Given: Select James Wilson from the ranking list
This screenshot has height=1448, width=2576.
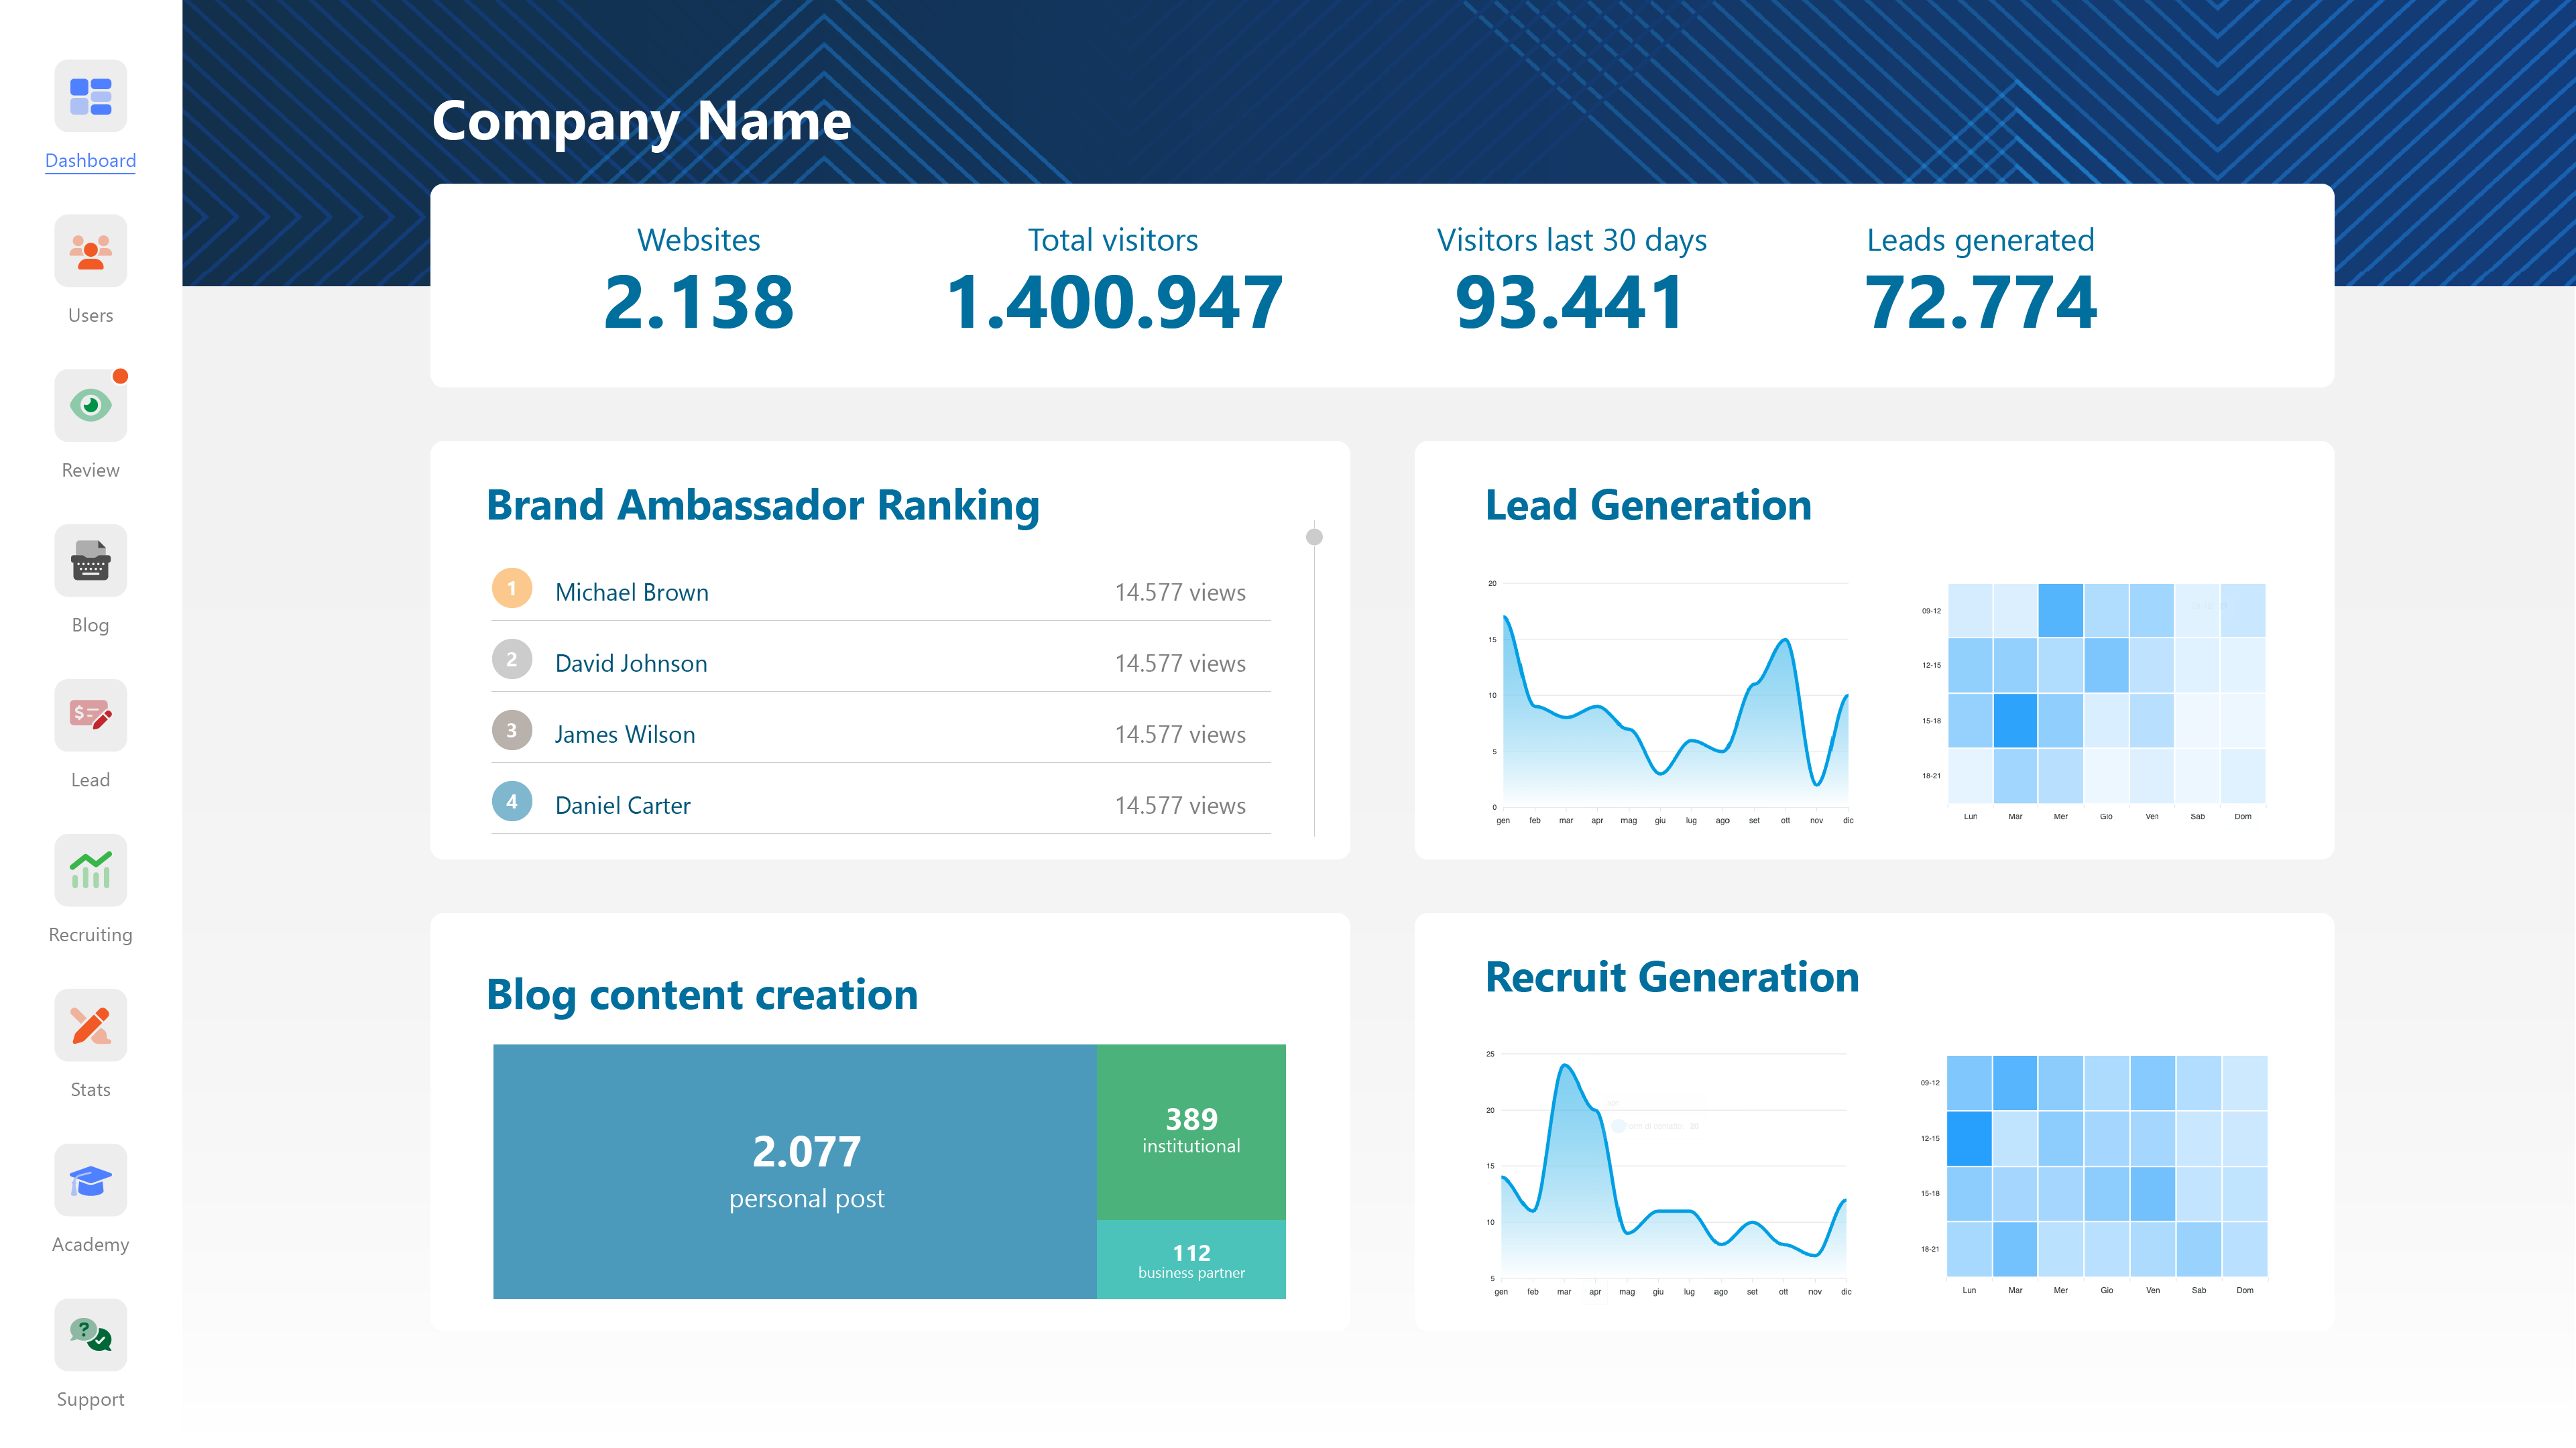Looking at the screenshot, I should (x=625, y=733).
